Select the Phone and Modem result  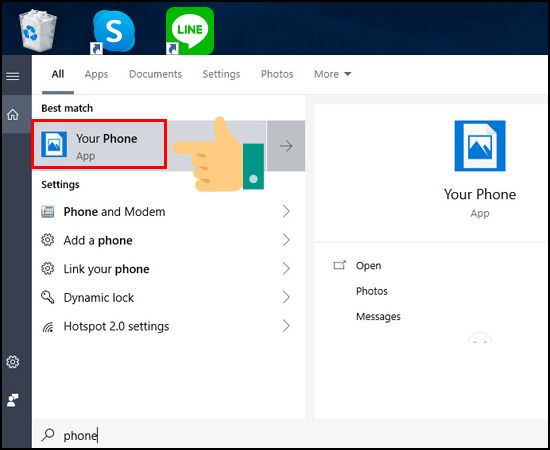click(x=168, y=211)
